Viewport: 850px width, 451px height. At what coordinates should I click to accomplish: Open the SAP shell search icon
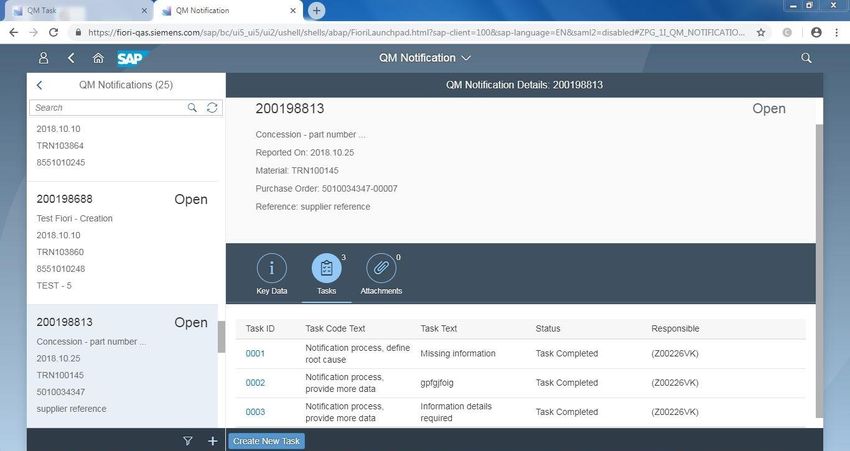(x=806, y=58)
